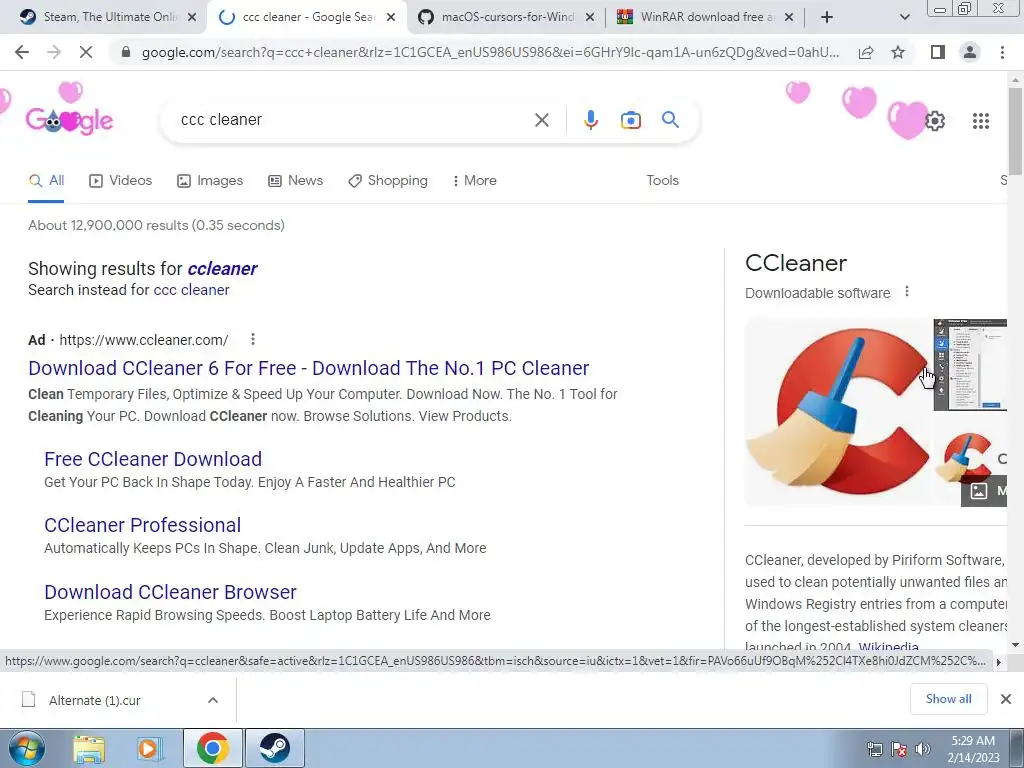
Task: Close the Steam tab
Action: pyautogui.click(x=192, y=18)
